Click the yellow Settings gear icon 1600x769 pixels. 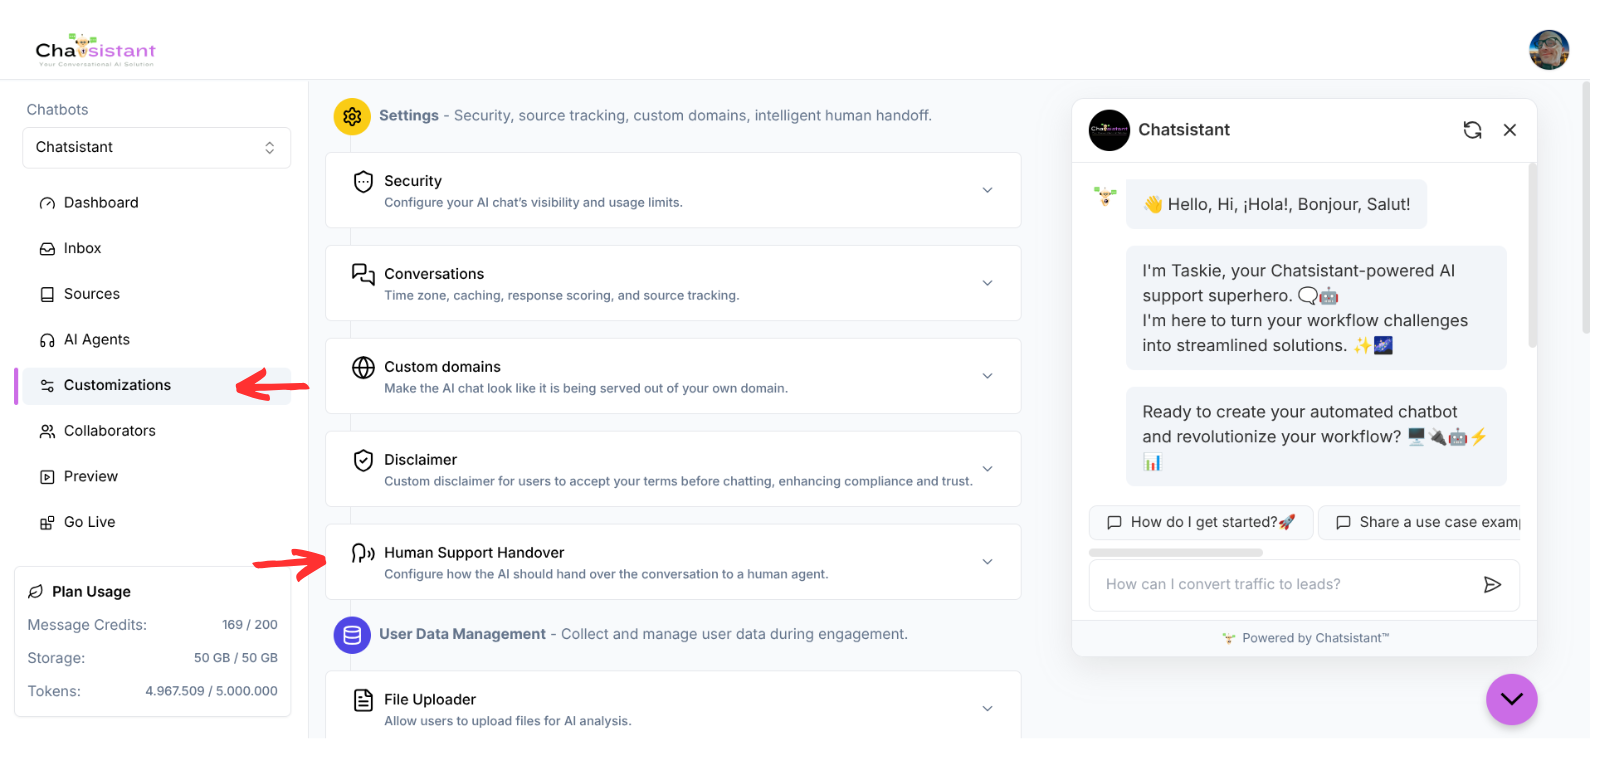[x=352, y=116]
